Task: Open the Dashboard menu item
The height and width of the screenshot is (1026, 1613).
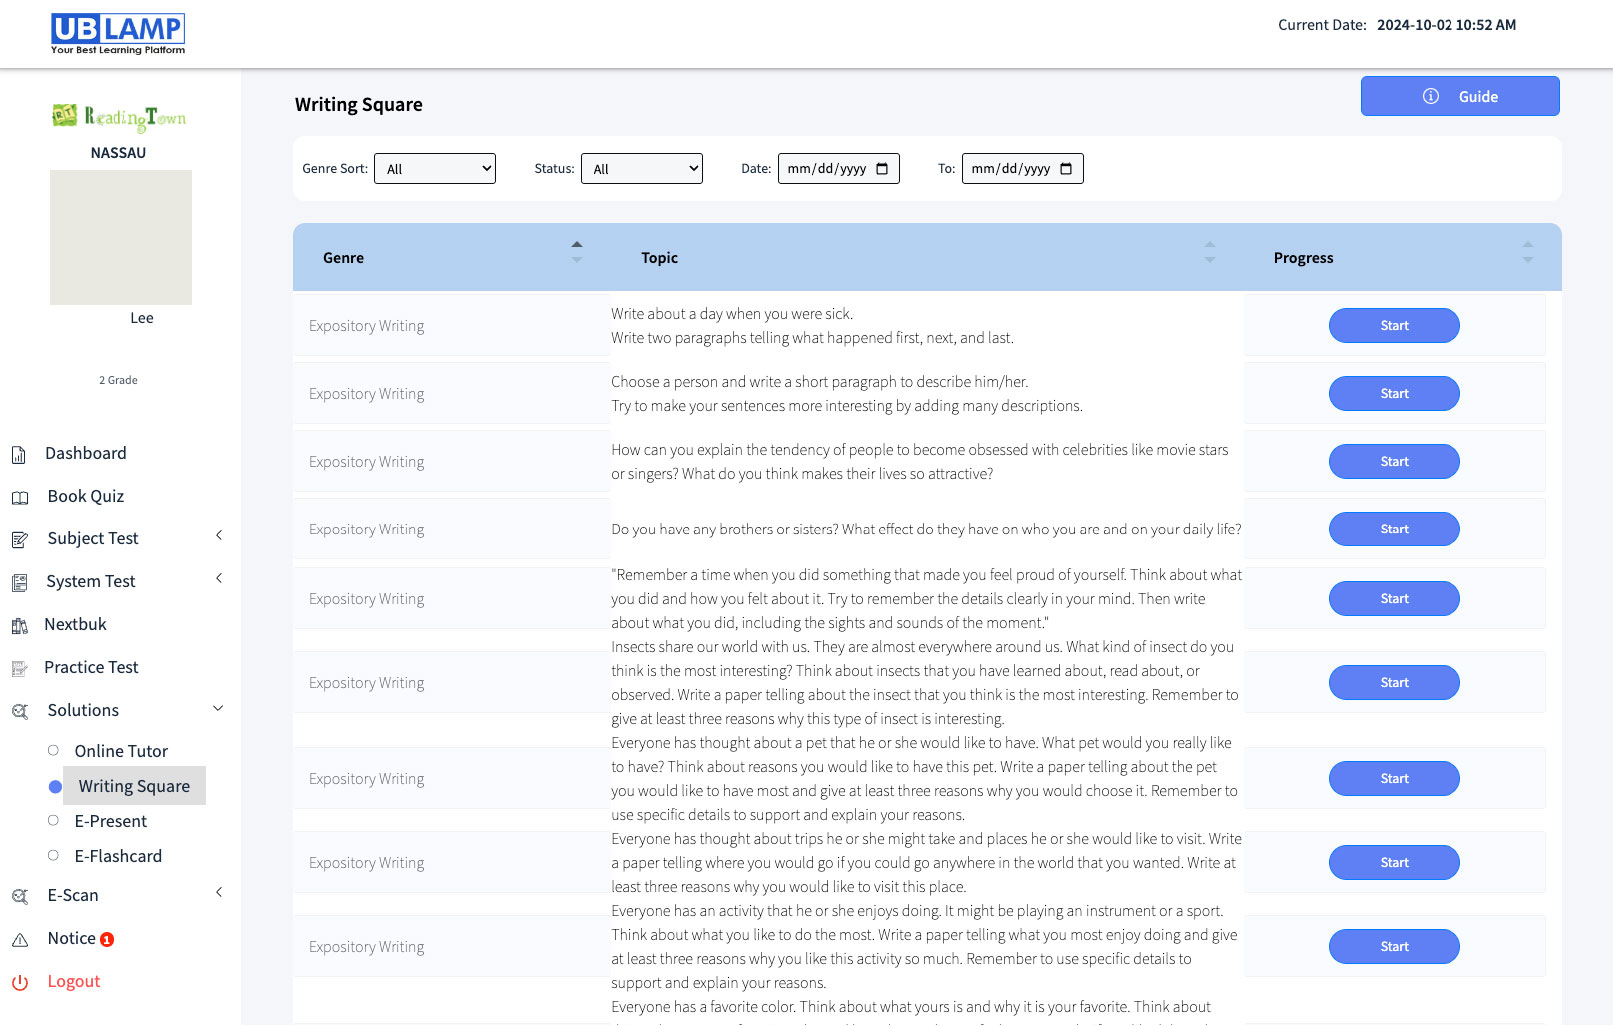Action: 86,453
